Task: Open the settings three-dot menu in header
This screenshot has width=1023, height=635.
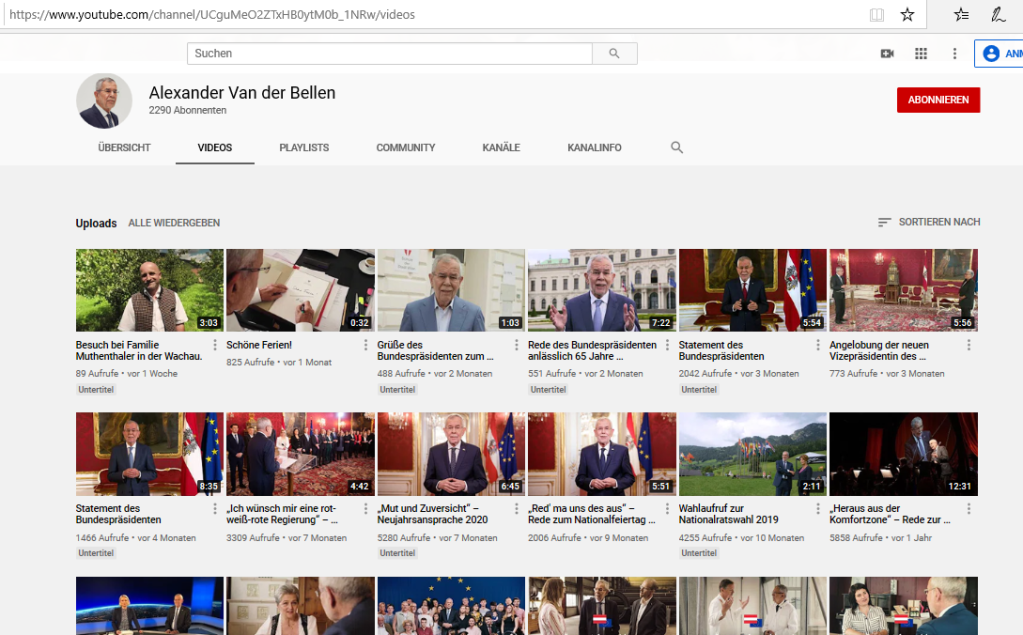Action: click(955, 53)
